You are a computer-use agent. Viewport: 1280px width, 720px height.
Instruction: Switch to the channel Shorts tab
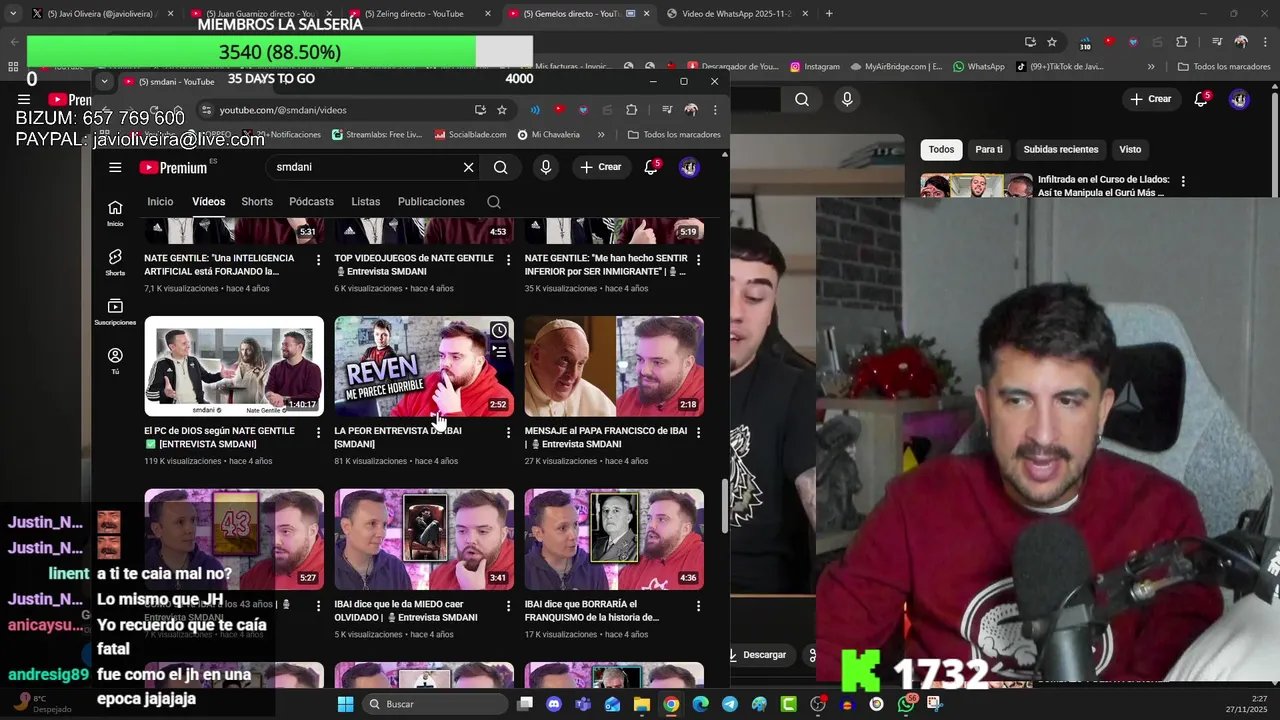click(x=257, y=202)
